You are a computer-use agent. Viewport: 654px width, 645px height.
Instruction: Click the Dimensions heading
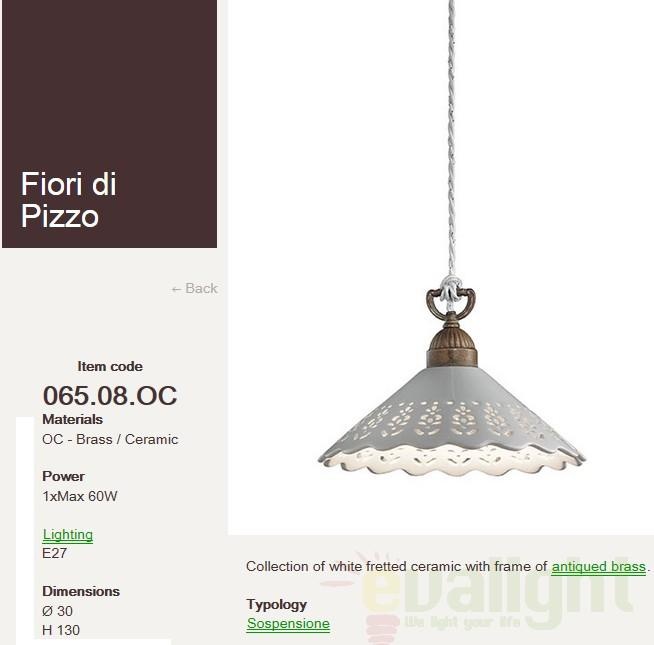[x=81, y=592]
